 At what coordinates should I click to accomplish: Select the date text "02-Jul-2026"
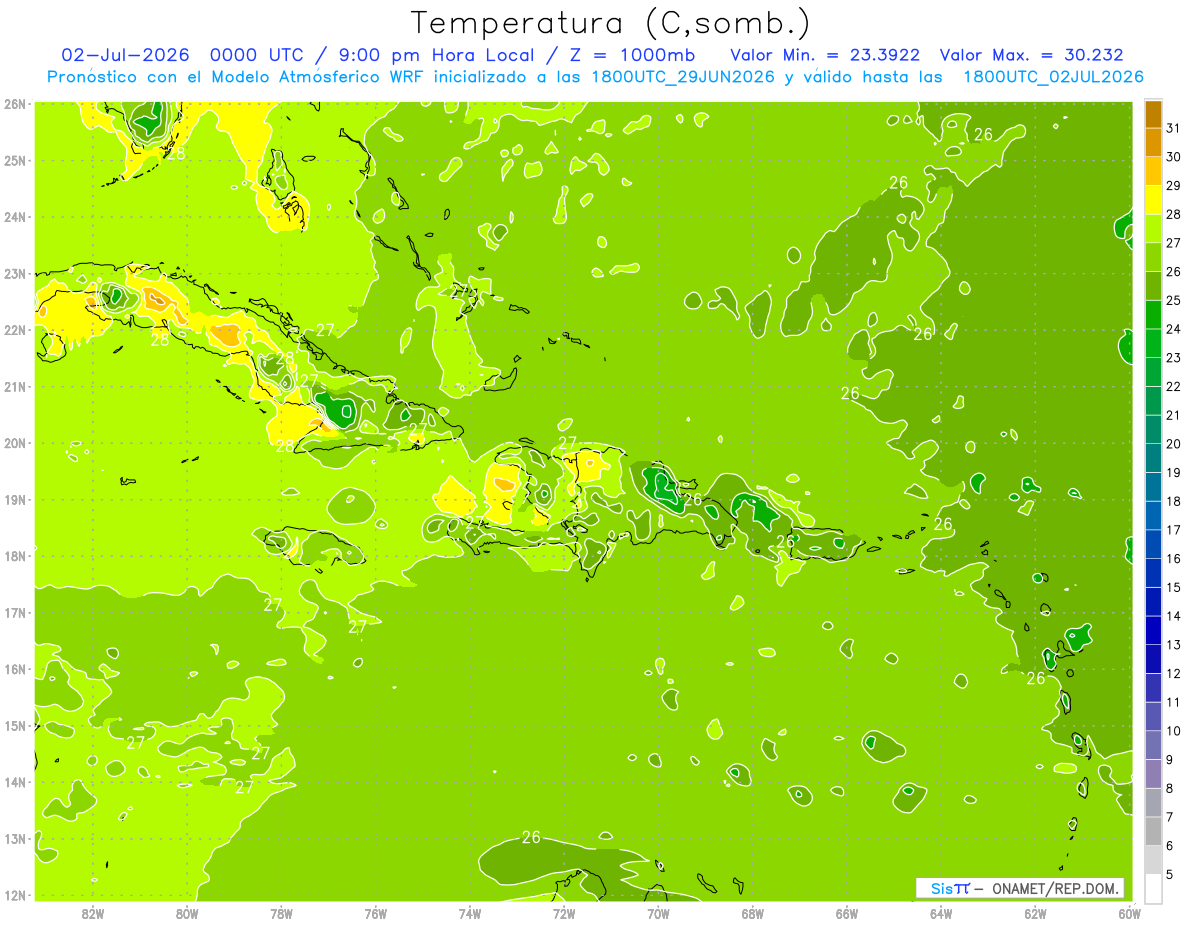[126, 55]
